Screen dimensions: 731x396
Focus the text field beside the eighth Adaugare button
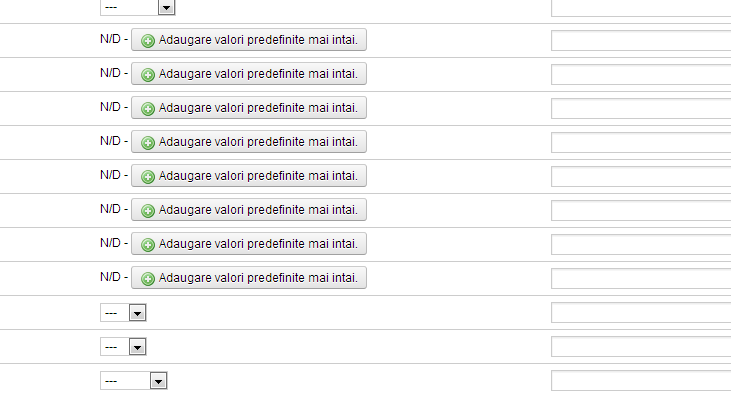(x=641, y=278)
